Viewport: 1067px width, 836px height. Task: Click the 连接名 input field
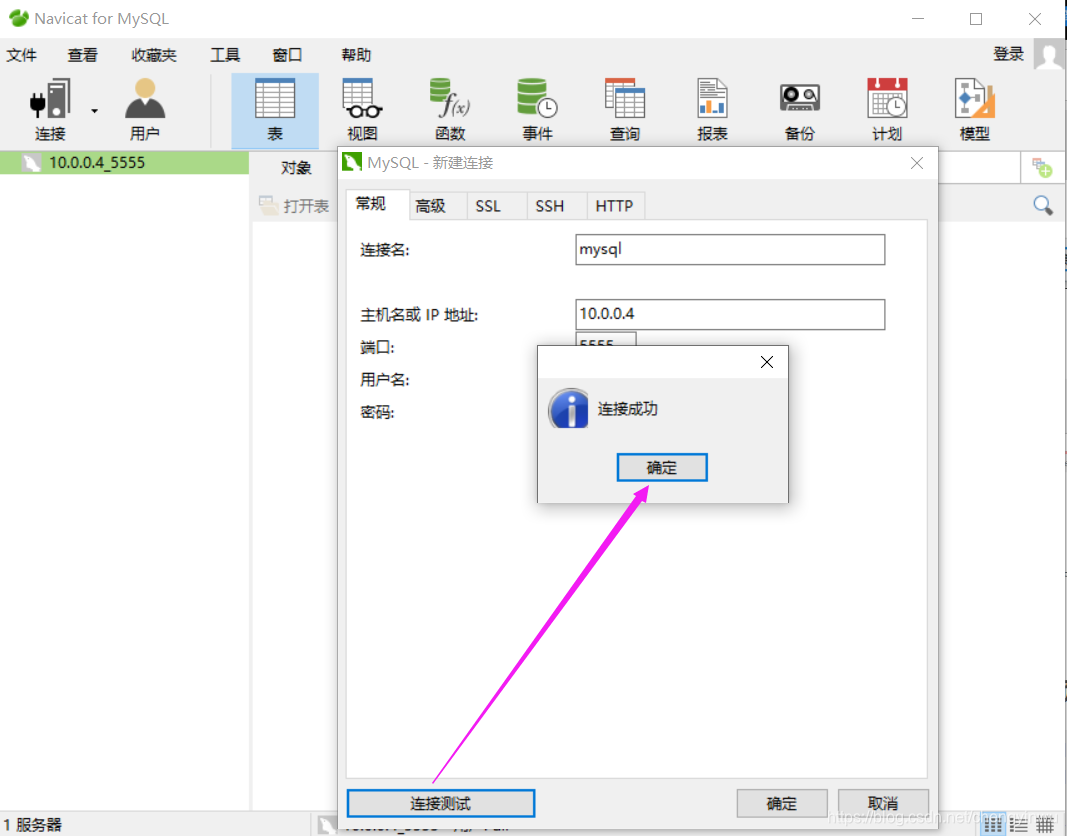730,250
